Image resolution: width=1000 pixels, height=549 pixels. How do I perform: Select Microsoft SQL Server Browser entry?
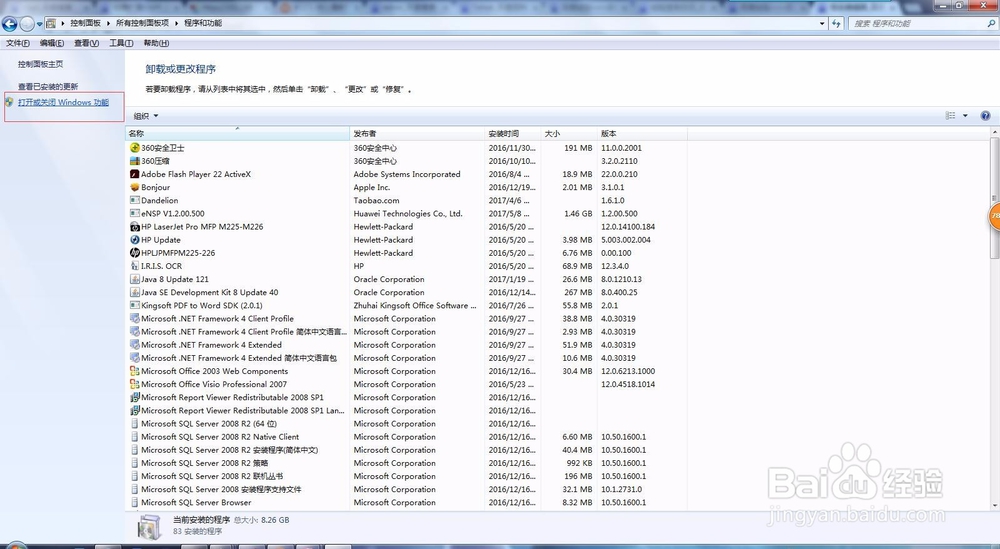coord(196,502)
